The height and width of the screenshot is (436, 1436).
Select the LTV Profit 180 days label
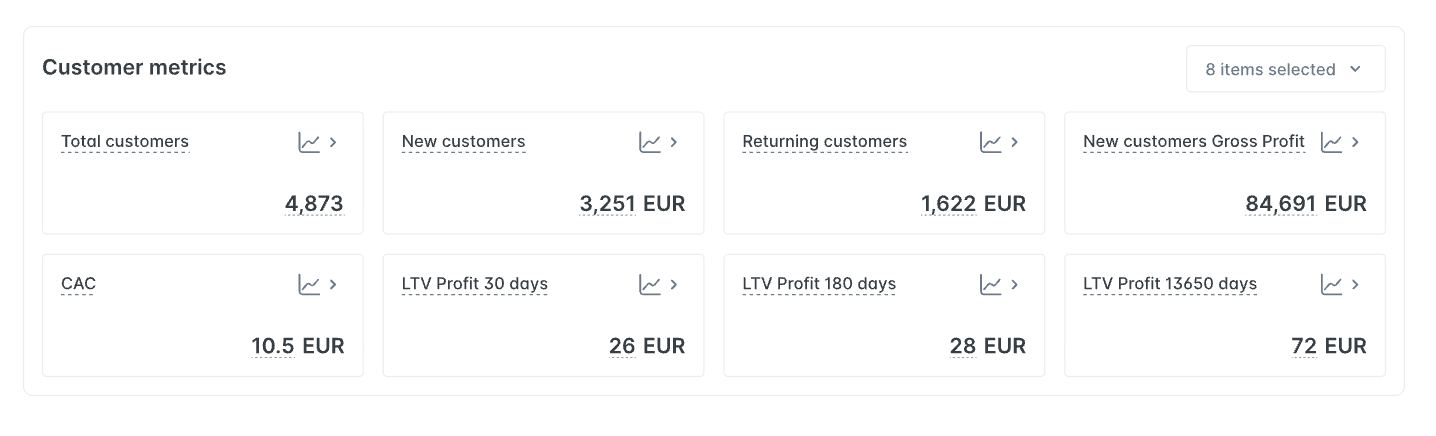click(x=819, y=284)
